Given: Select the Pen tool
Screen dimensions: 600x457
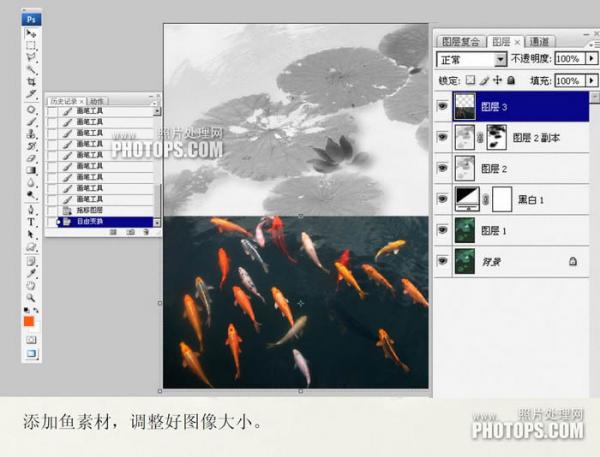Looking at the screenshot, I should (x=31, y=210).
